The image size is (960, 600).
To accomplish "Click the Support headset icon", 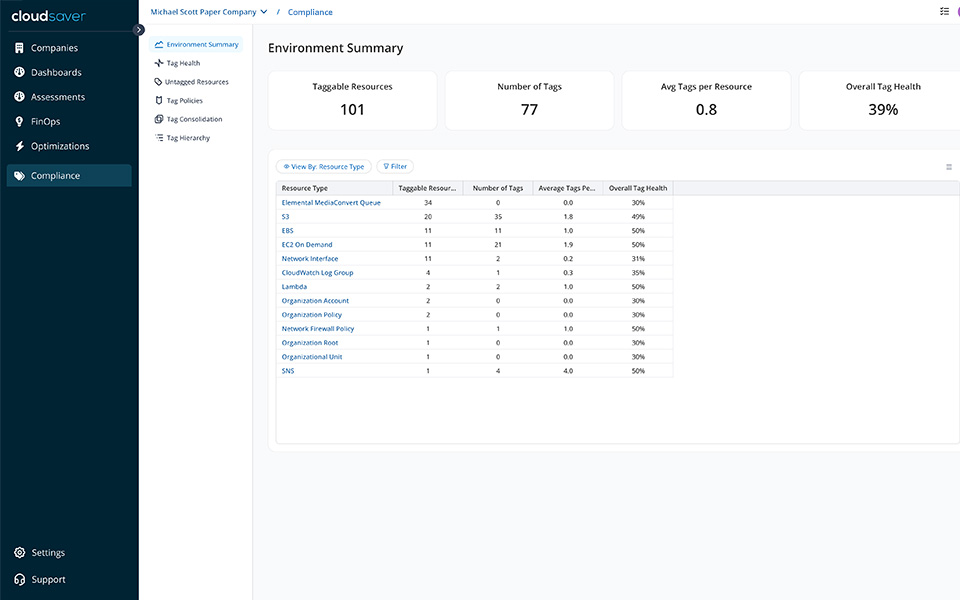I will (x=20, y=579).
